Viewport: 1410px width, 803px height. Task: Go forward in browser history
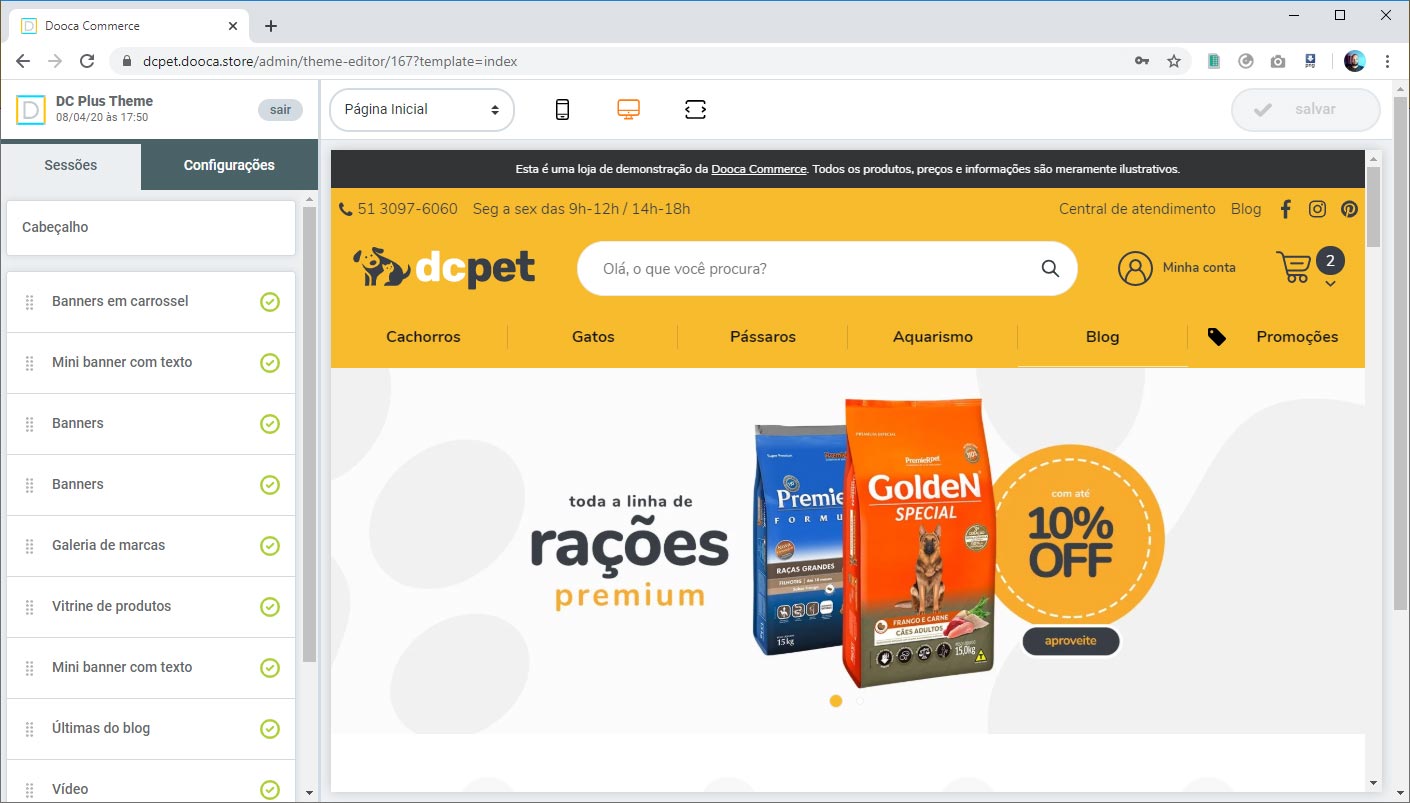point(55,61)
